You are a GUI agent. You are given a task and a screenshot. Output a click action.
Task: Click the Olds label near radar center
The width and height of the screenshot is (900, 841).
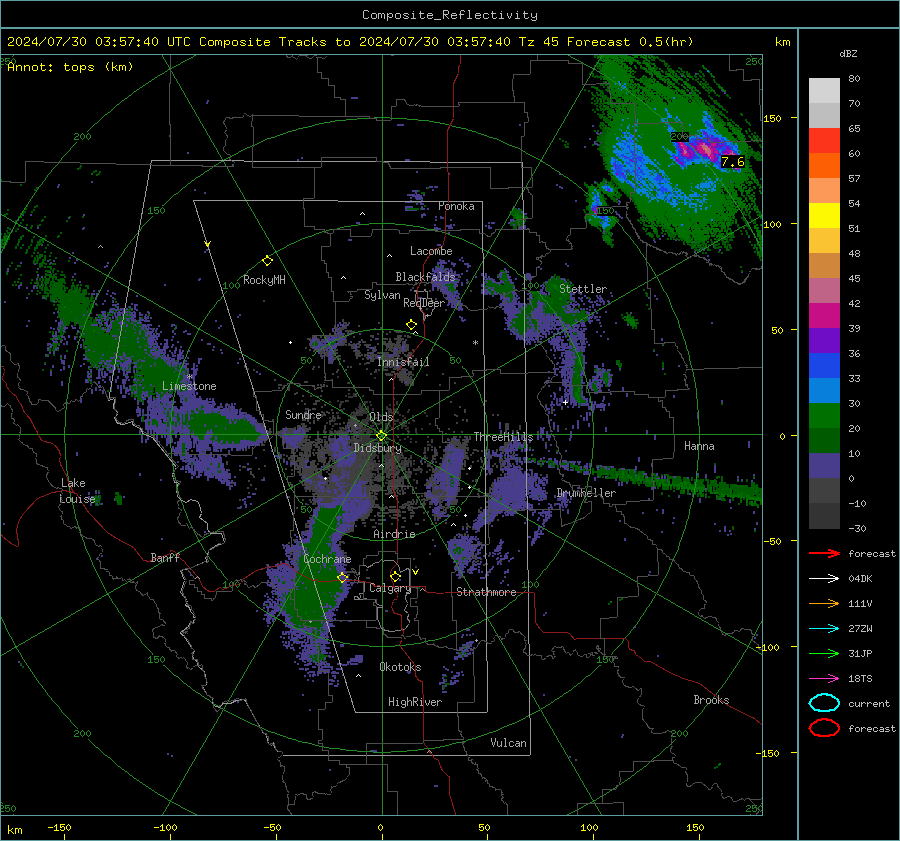381,417
